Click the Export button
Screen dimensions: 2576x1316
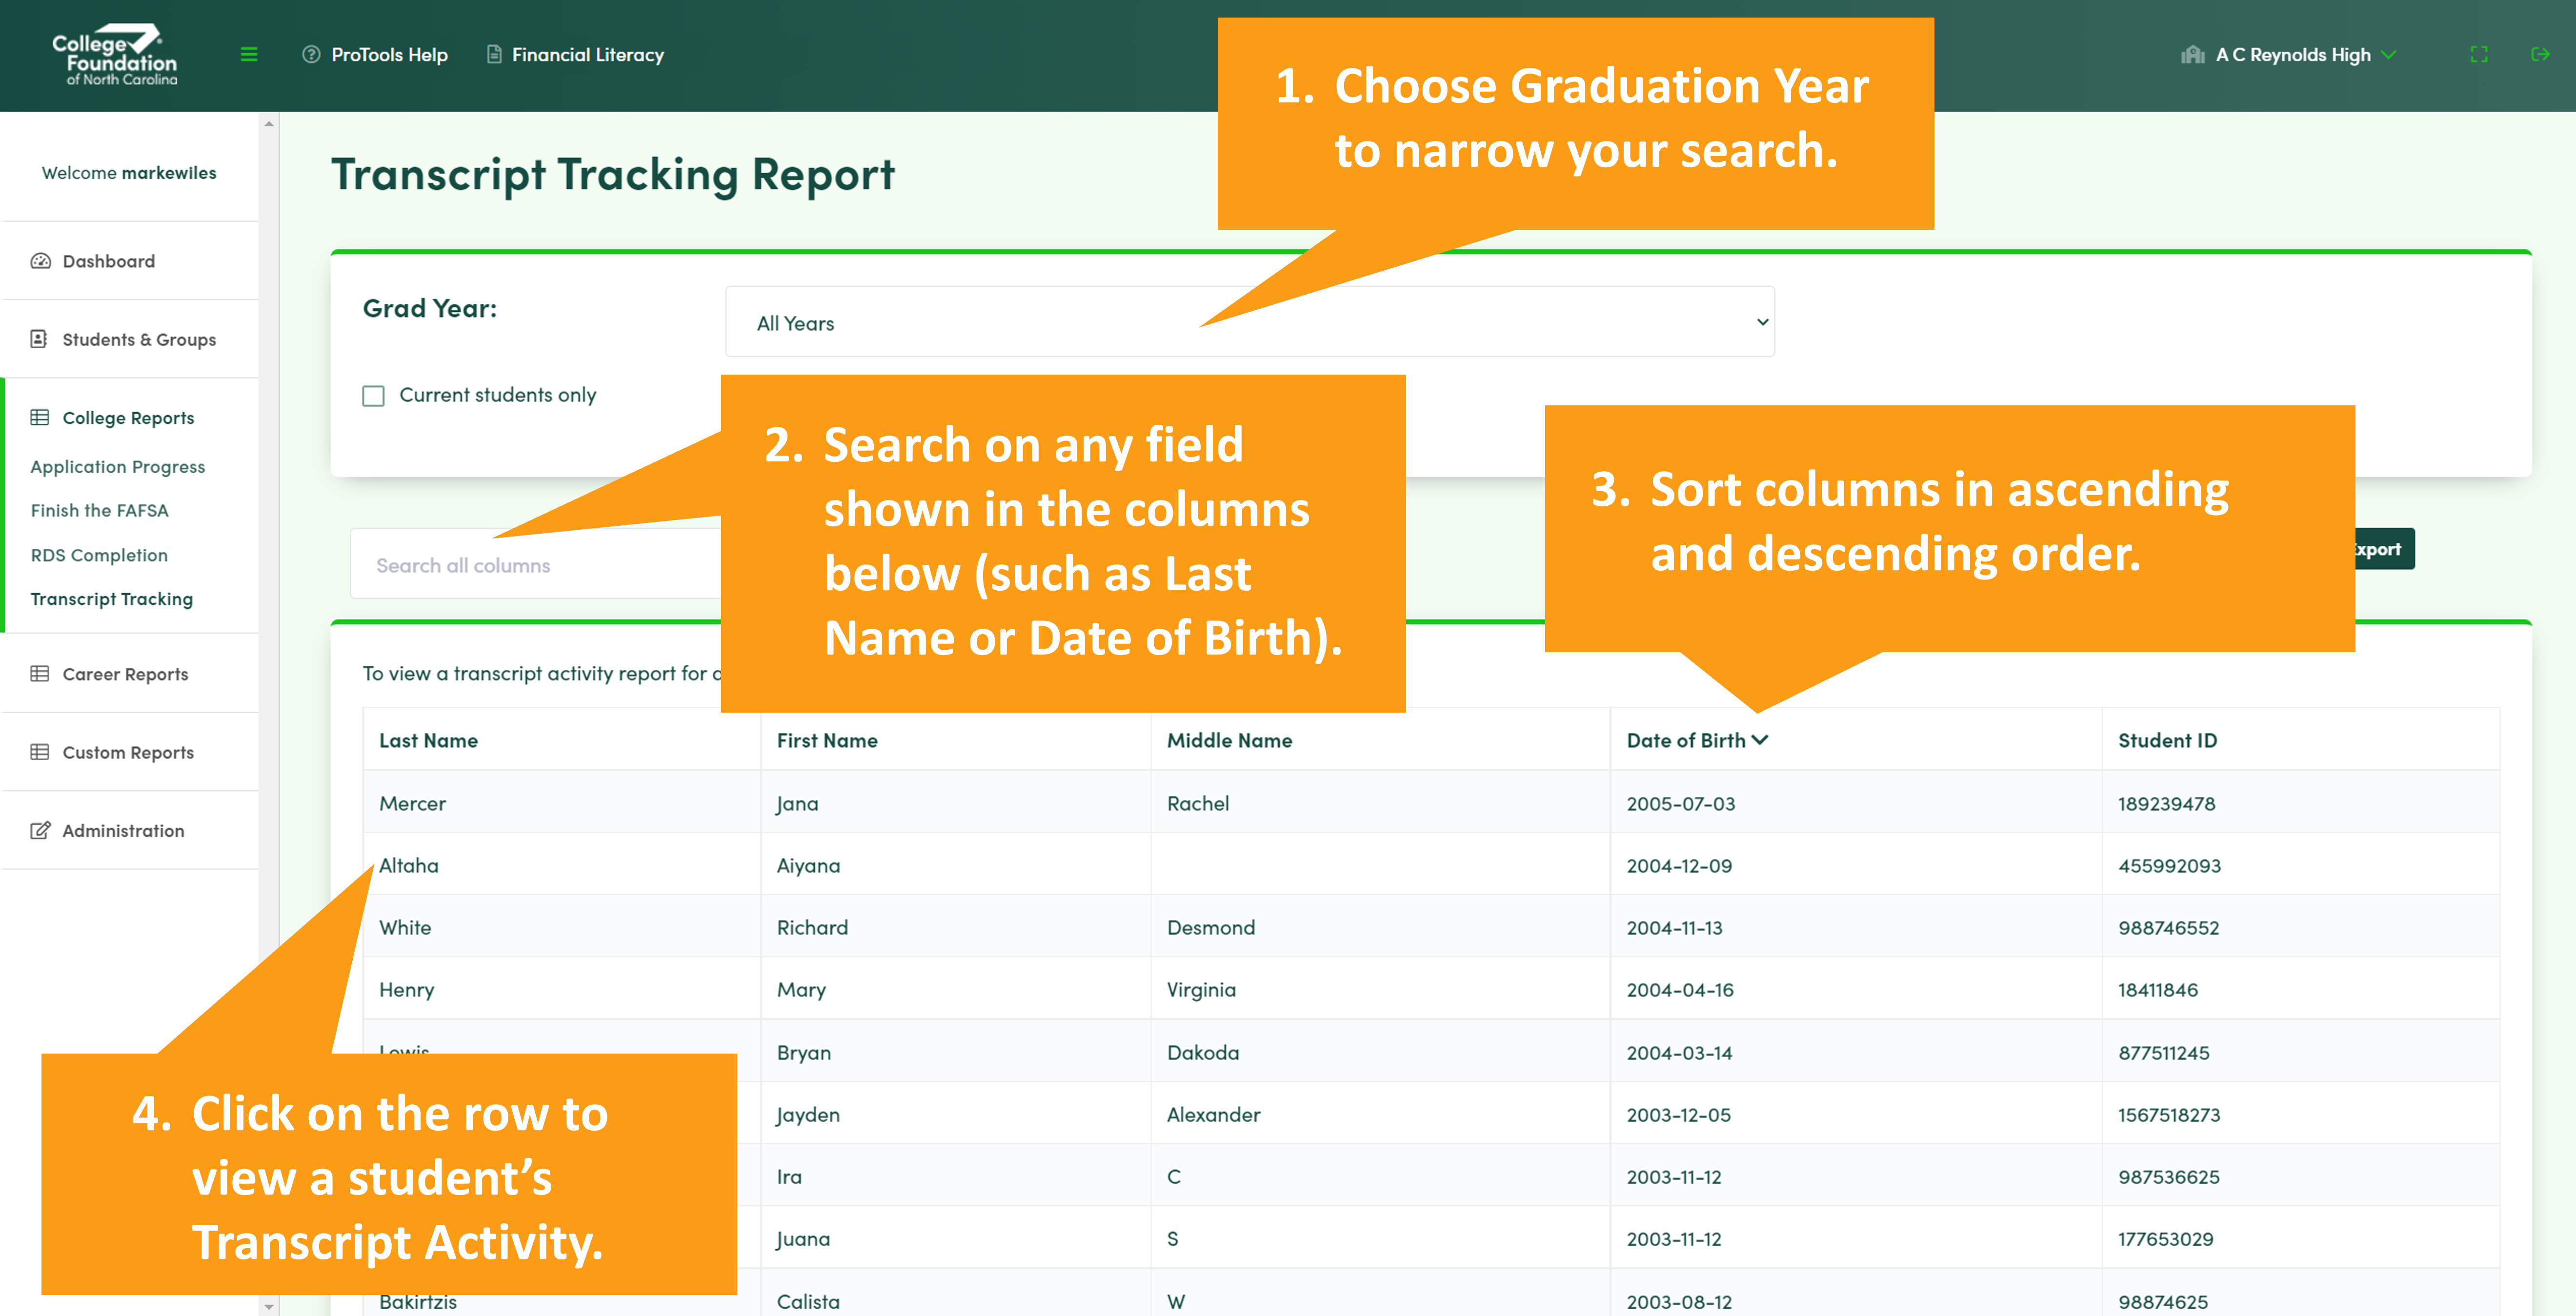pos(2385,549)
